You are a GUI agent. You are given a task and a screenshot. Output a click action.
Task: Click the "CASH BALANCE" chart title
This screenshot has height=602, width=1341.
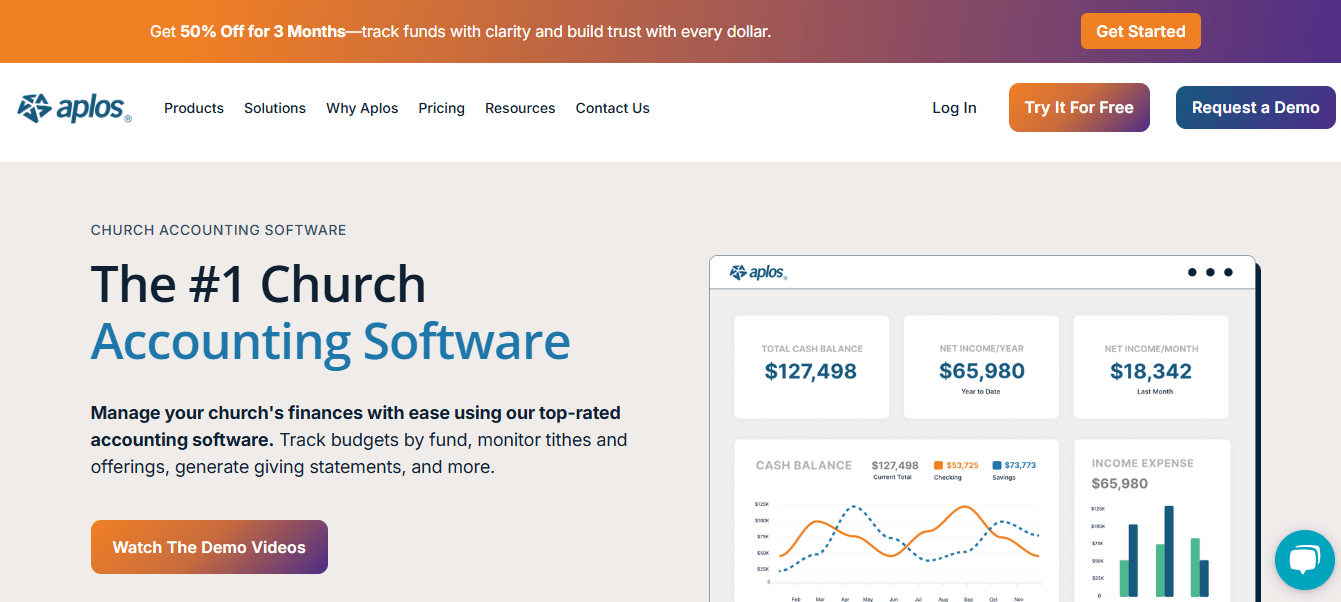(804, 465)
